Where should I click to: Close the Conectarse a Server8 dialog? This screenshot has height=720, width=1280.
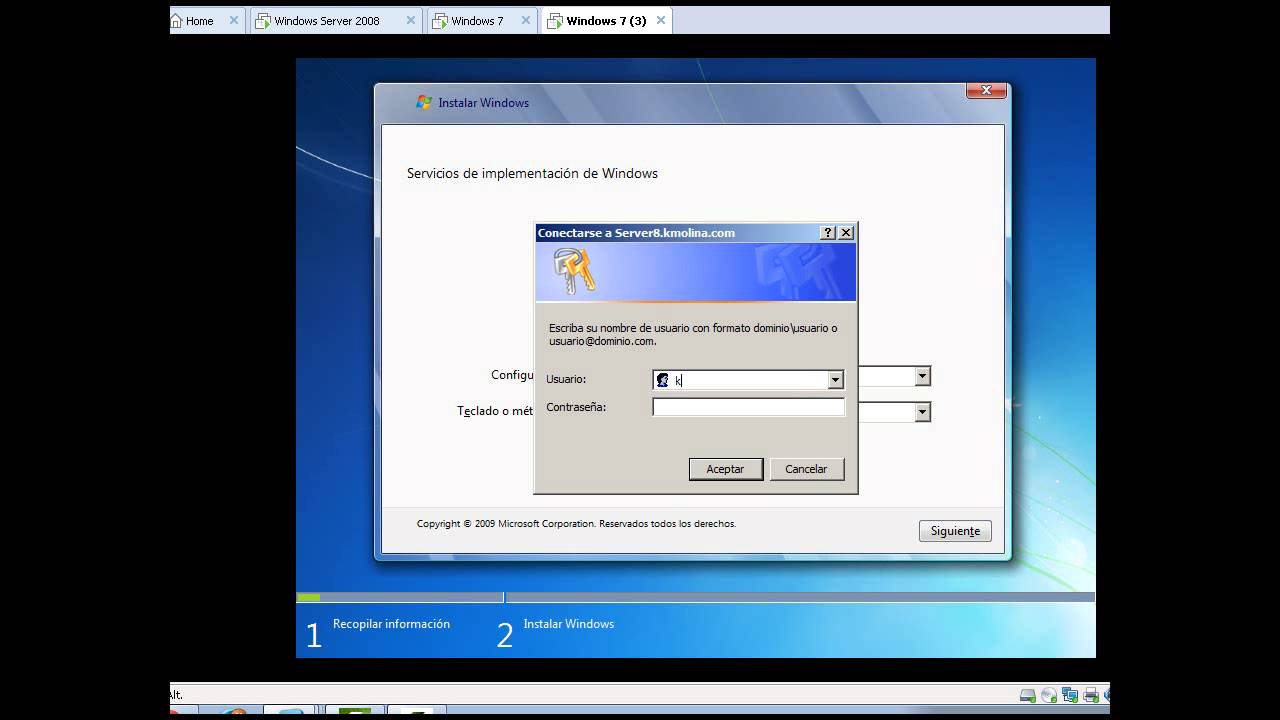point(846,232)
